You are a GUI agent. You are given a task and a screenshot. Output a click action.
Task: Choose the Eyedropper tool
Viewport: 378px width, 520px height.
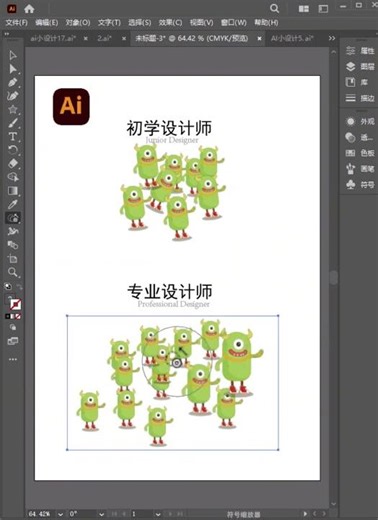(13, 204)
